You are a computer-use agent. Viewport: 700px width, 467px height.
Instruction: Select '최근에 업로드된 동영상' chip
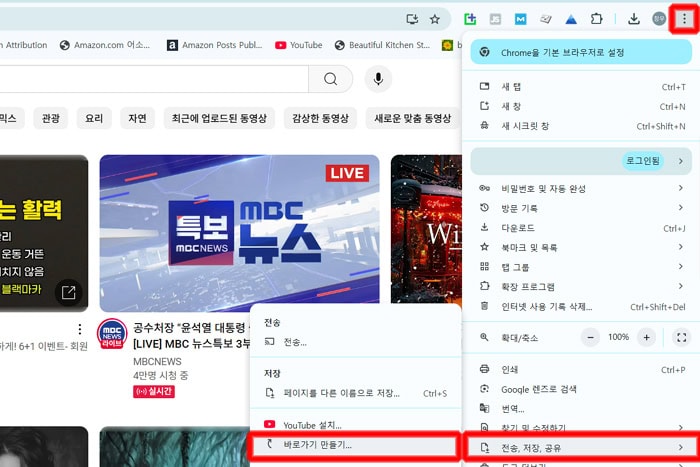219,118
